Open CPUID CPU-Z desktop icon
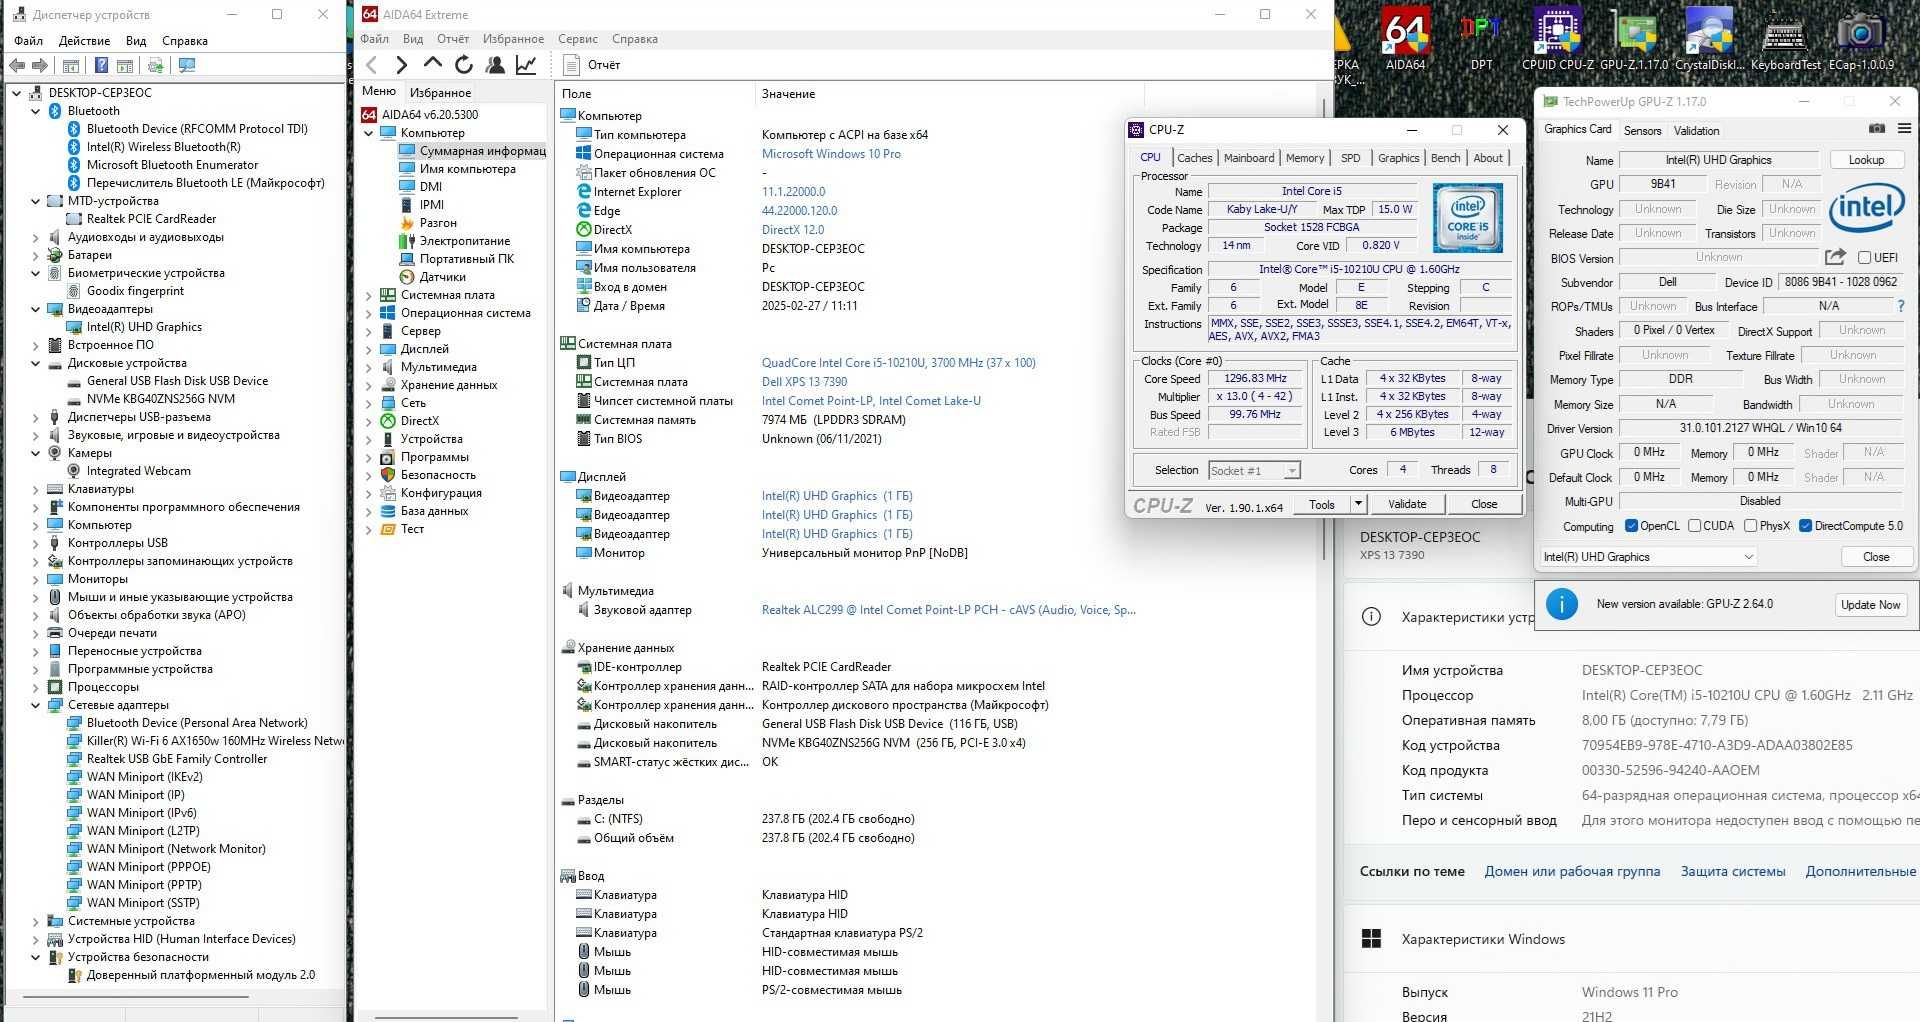The height and width of the screenshot is (1022, 1920). [x=1558, y=38]
